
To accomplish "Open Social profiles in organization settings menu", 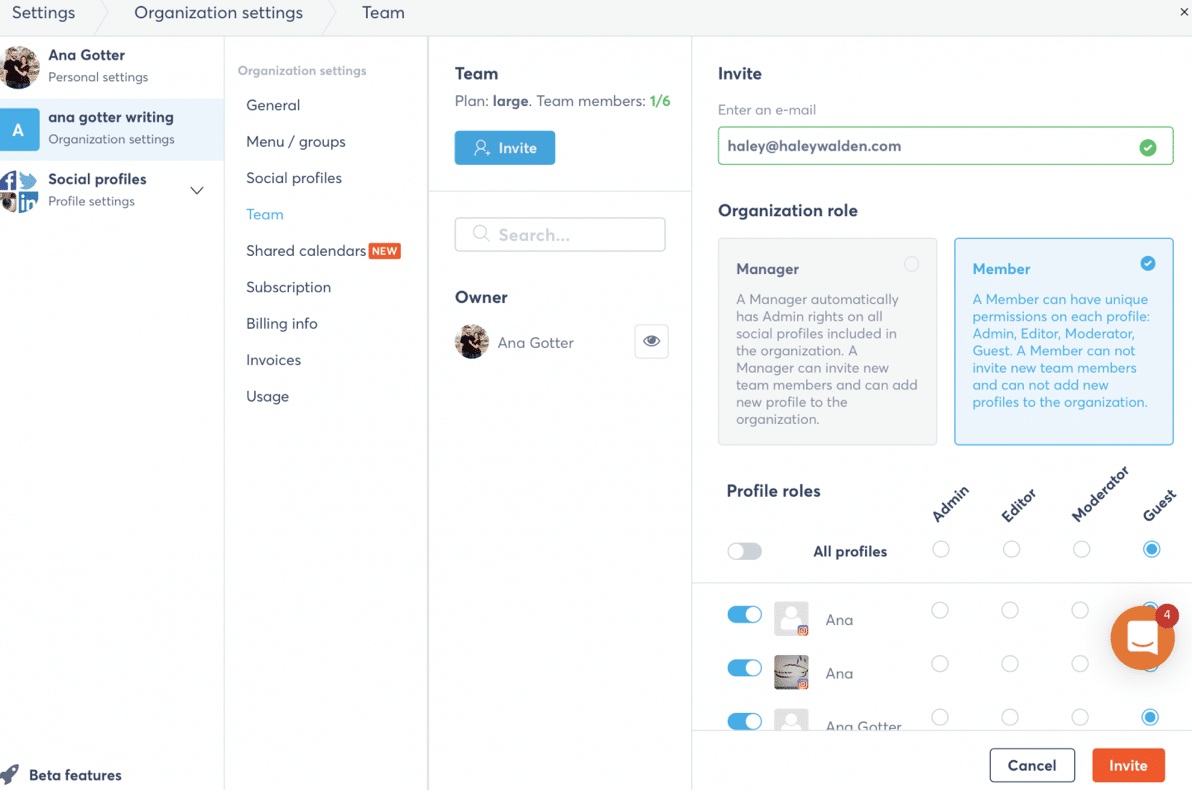I will point(293,178).
